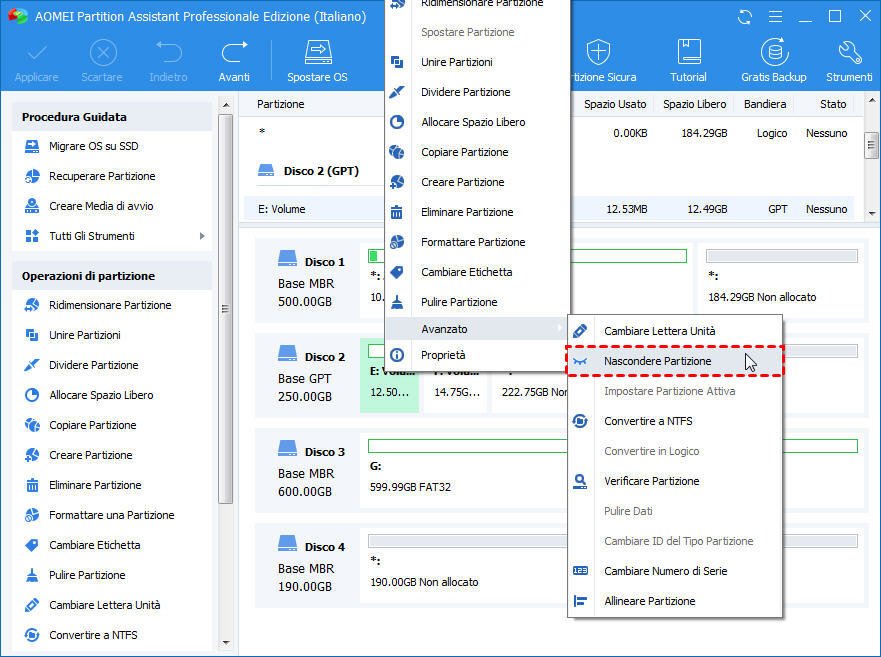Click Cambiare Etichetta tag icon in sidebar
Screen dimensions: 881x657
32,545
